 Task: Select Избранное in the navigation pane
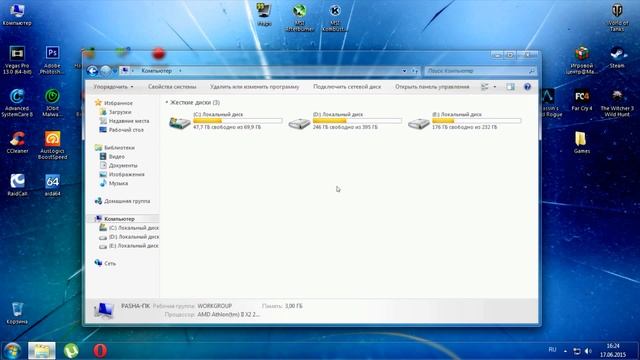click(118, 103)
